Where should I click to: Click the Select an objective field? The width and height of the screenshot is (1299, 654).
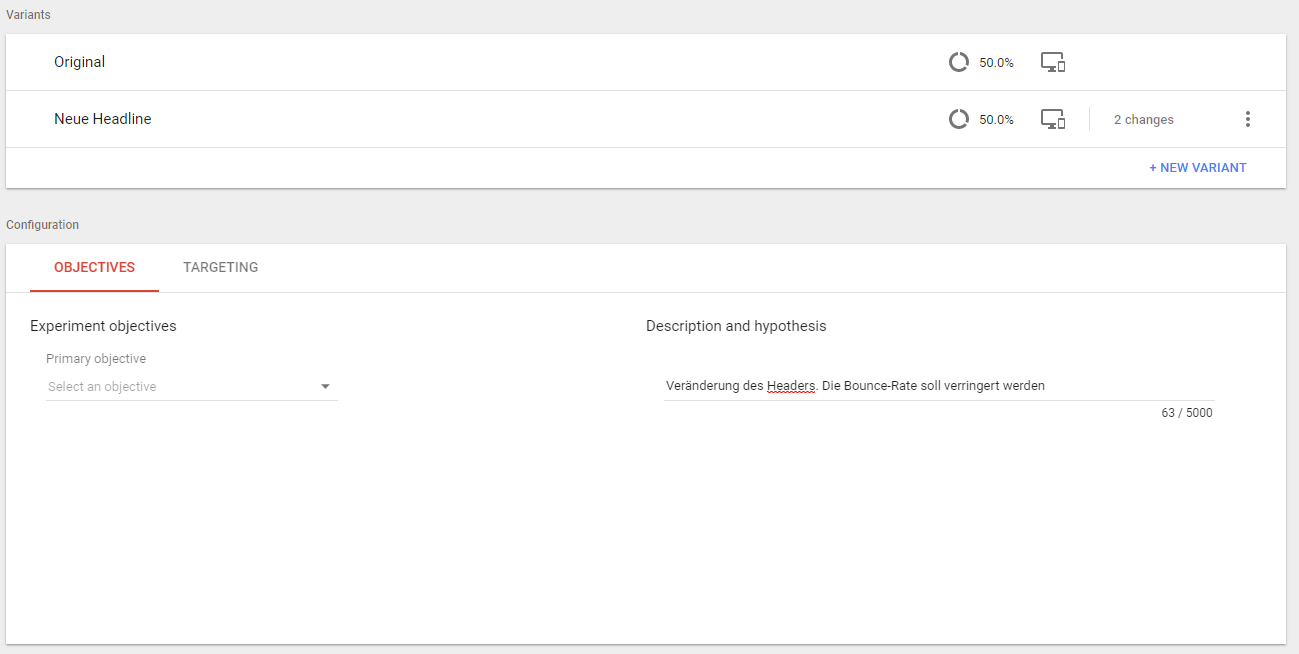[192, 387]
